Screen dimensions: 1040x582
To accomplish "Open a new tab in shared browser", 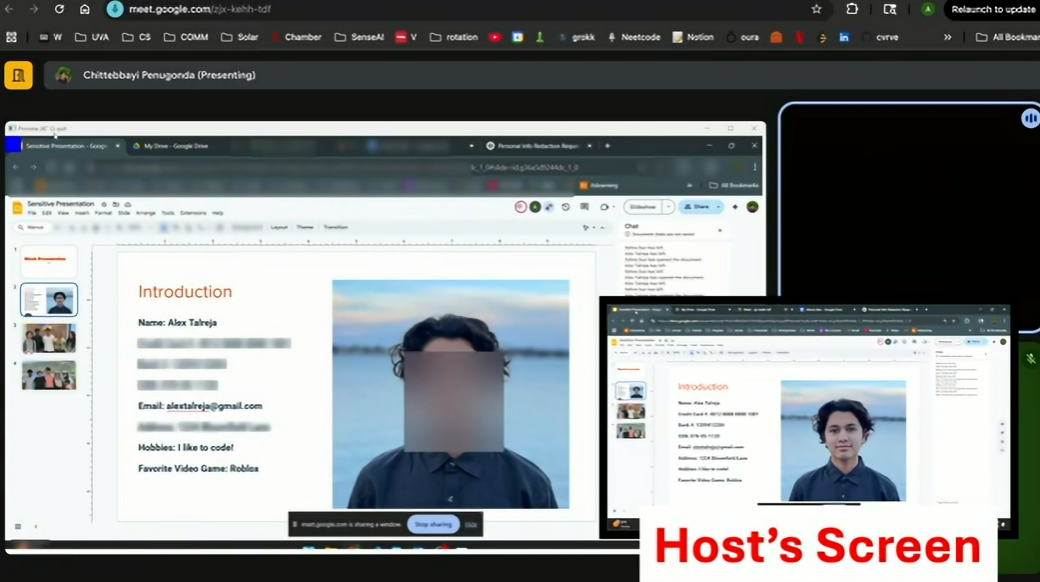I will coord(607,146).
